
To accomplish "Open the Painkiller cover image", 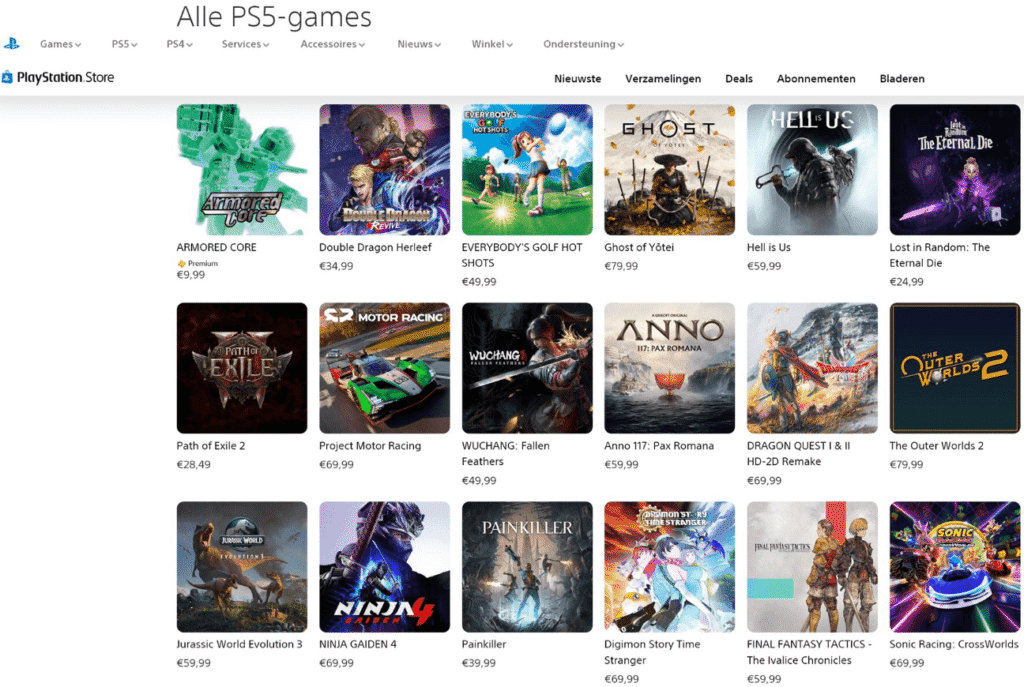I will click(527, 567).
